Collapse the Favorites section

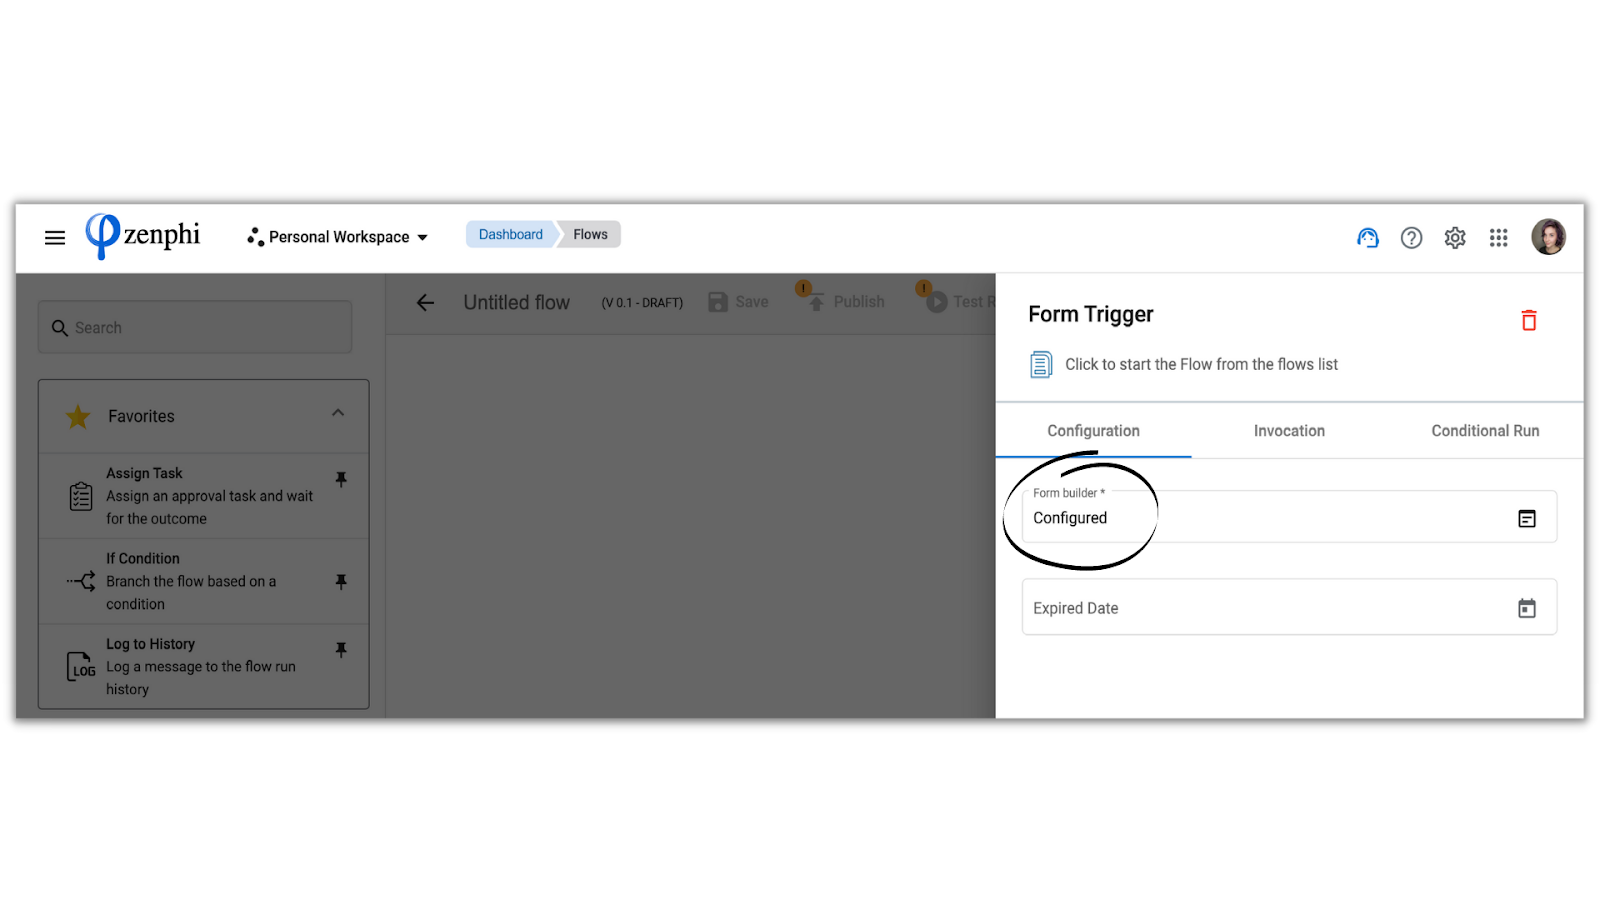click(338, 413)
